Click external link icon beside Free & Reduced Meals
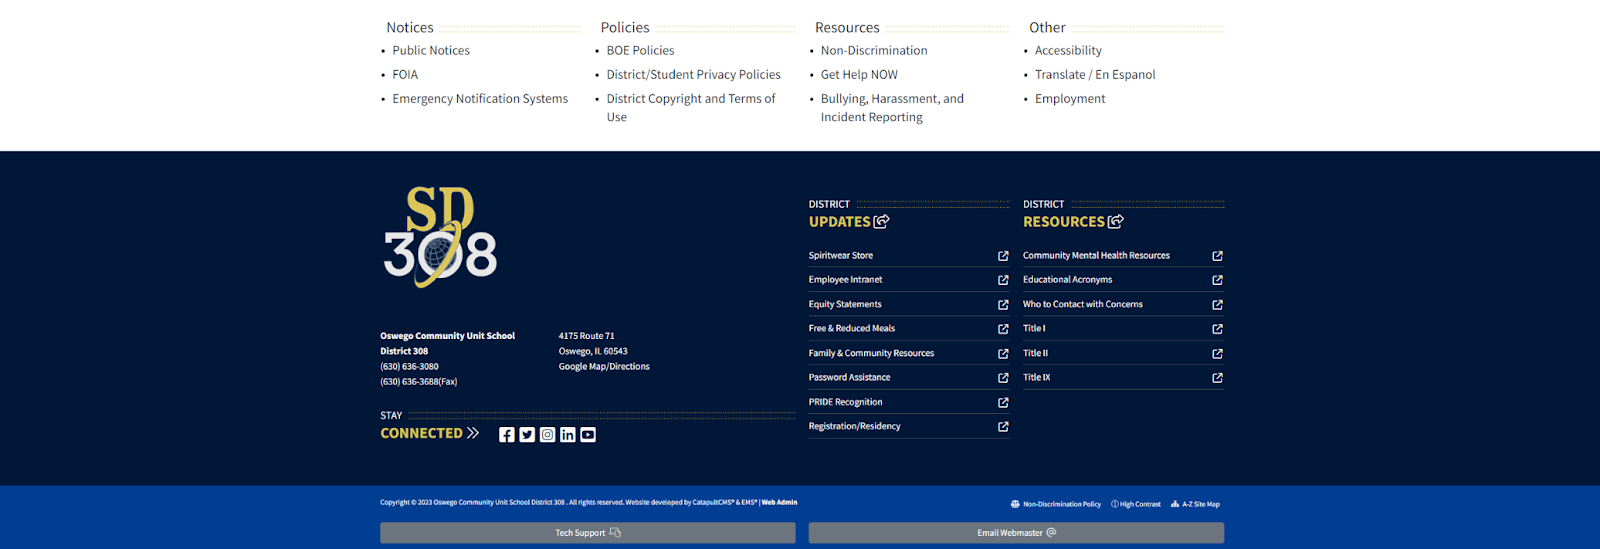1600x549 pixels. click(1003, 329)
